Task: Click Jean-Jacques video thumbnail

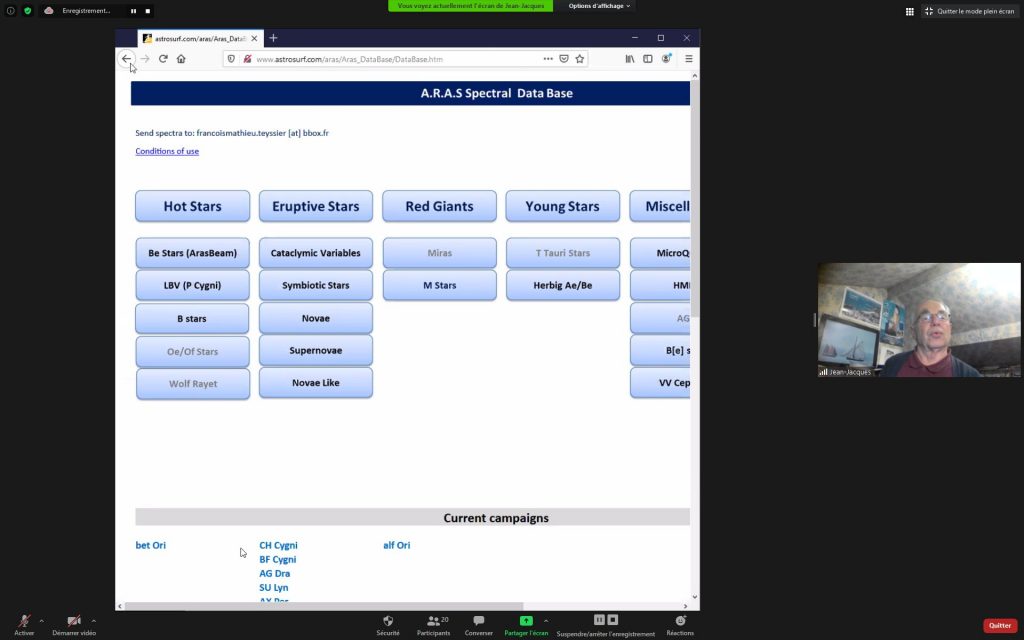Action: [919, 320]
